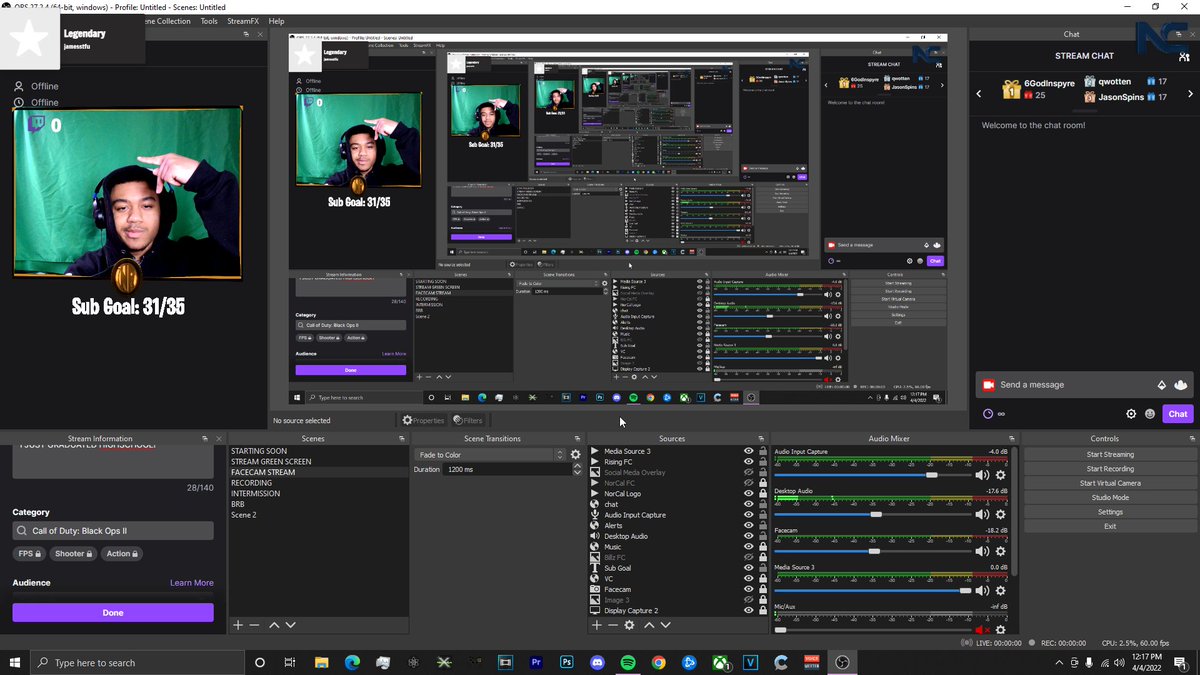Open Media Source 3 mixer settings gear
This screenshot has height=675, width=1200.
coord(1000,590)
